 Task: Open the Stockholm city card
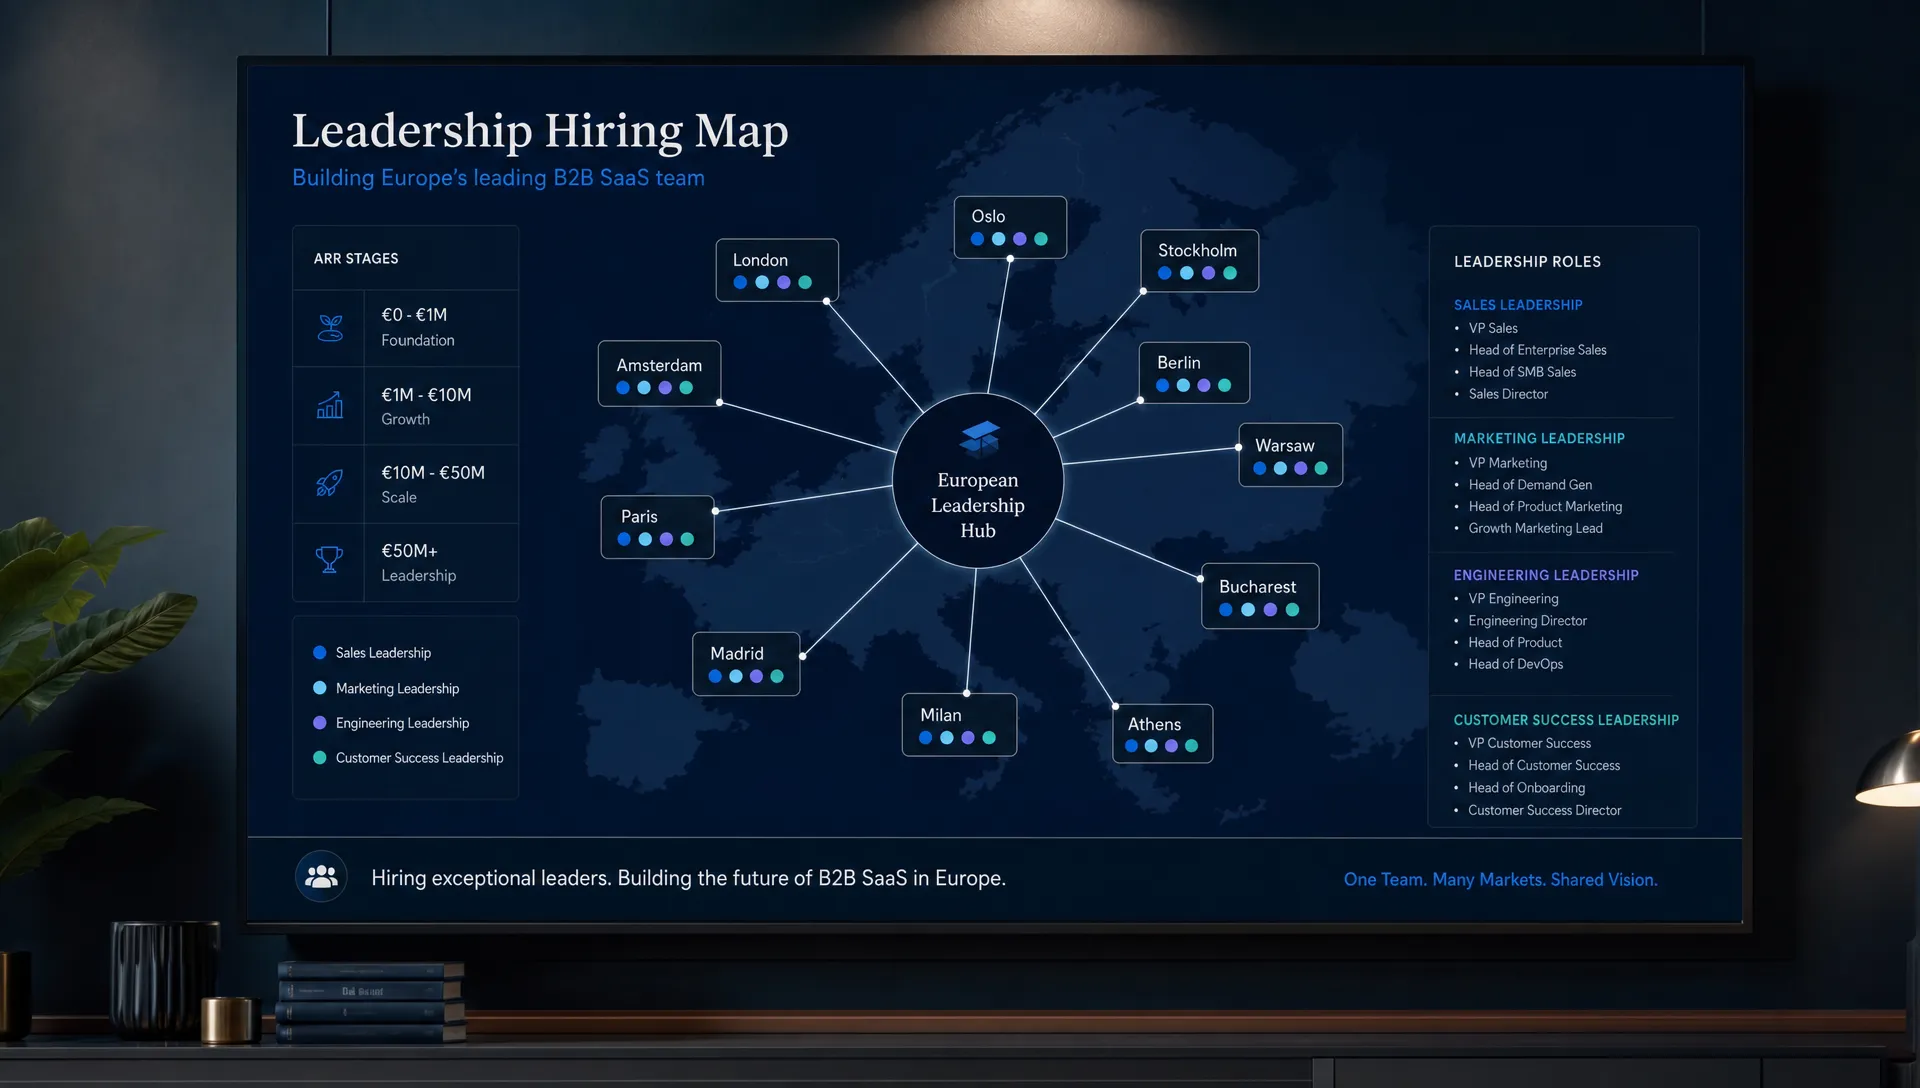[1199, 261]
